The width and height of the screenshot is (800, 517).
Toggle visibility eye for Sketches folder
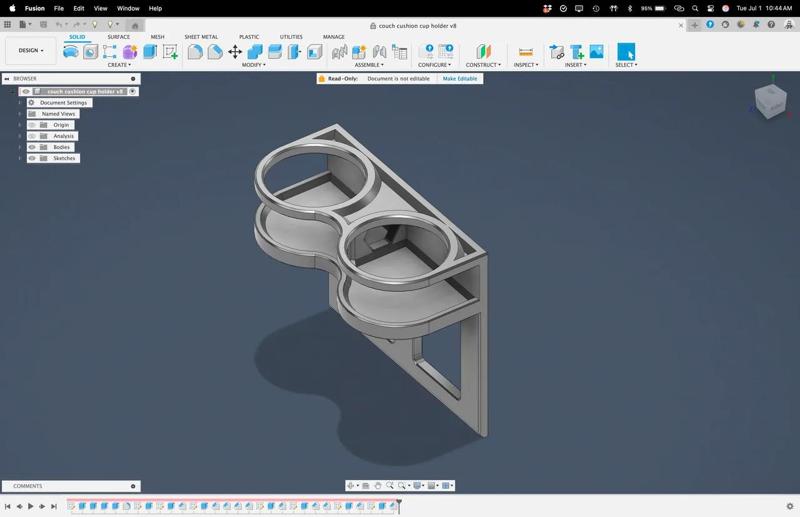point(32,158)
